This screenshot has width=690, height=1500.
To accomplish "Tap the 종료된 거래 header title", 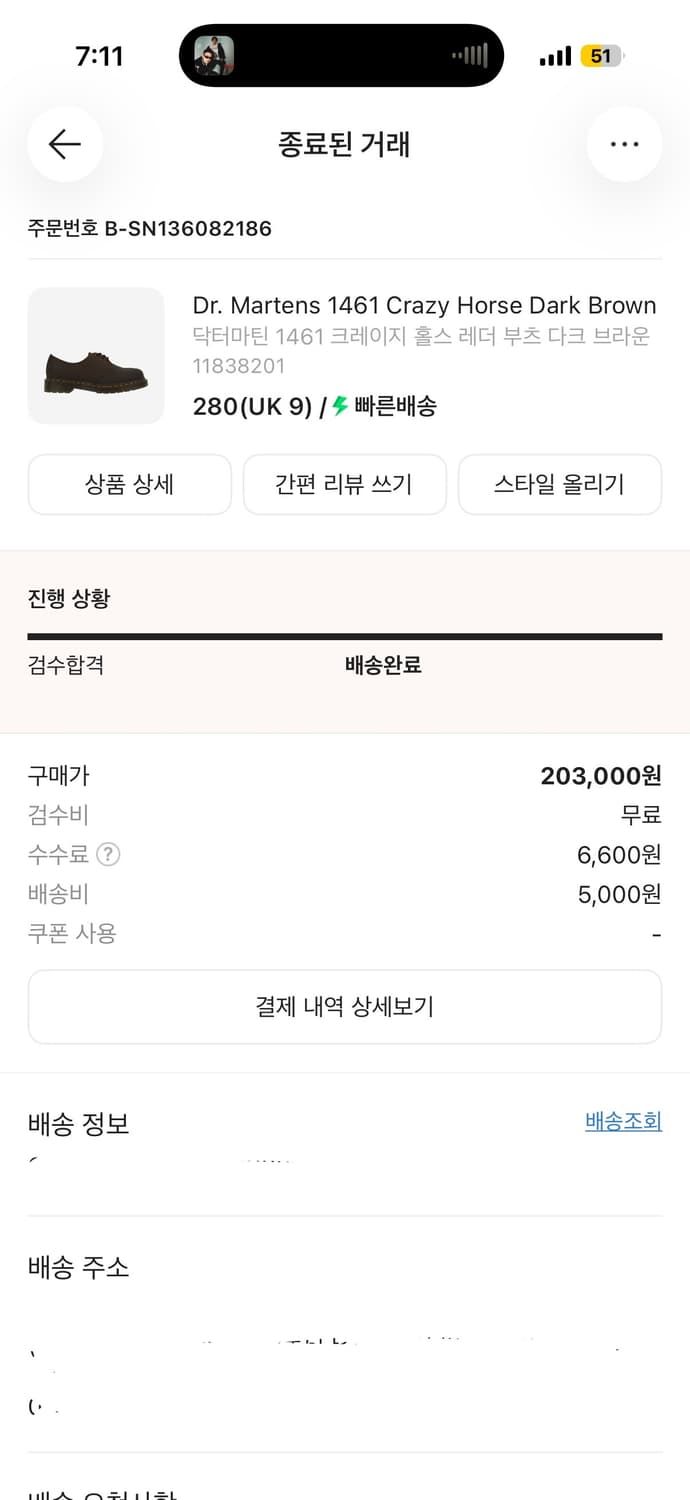I will click(345, 144).
